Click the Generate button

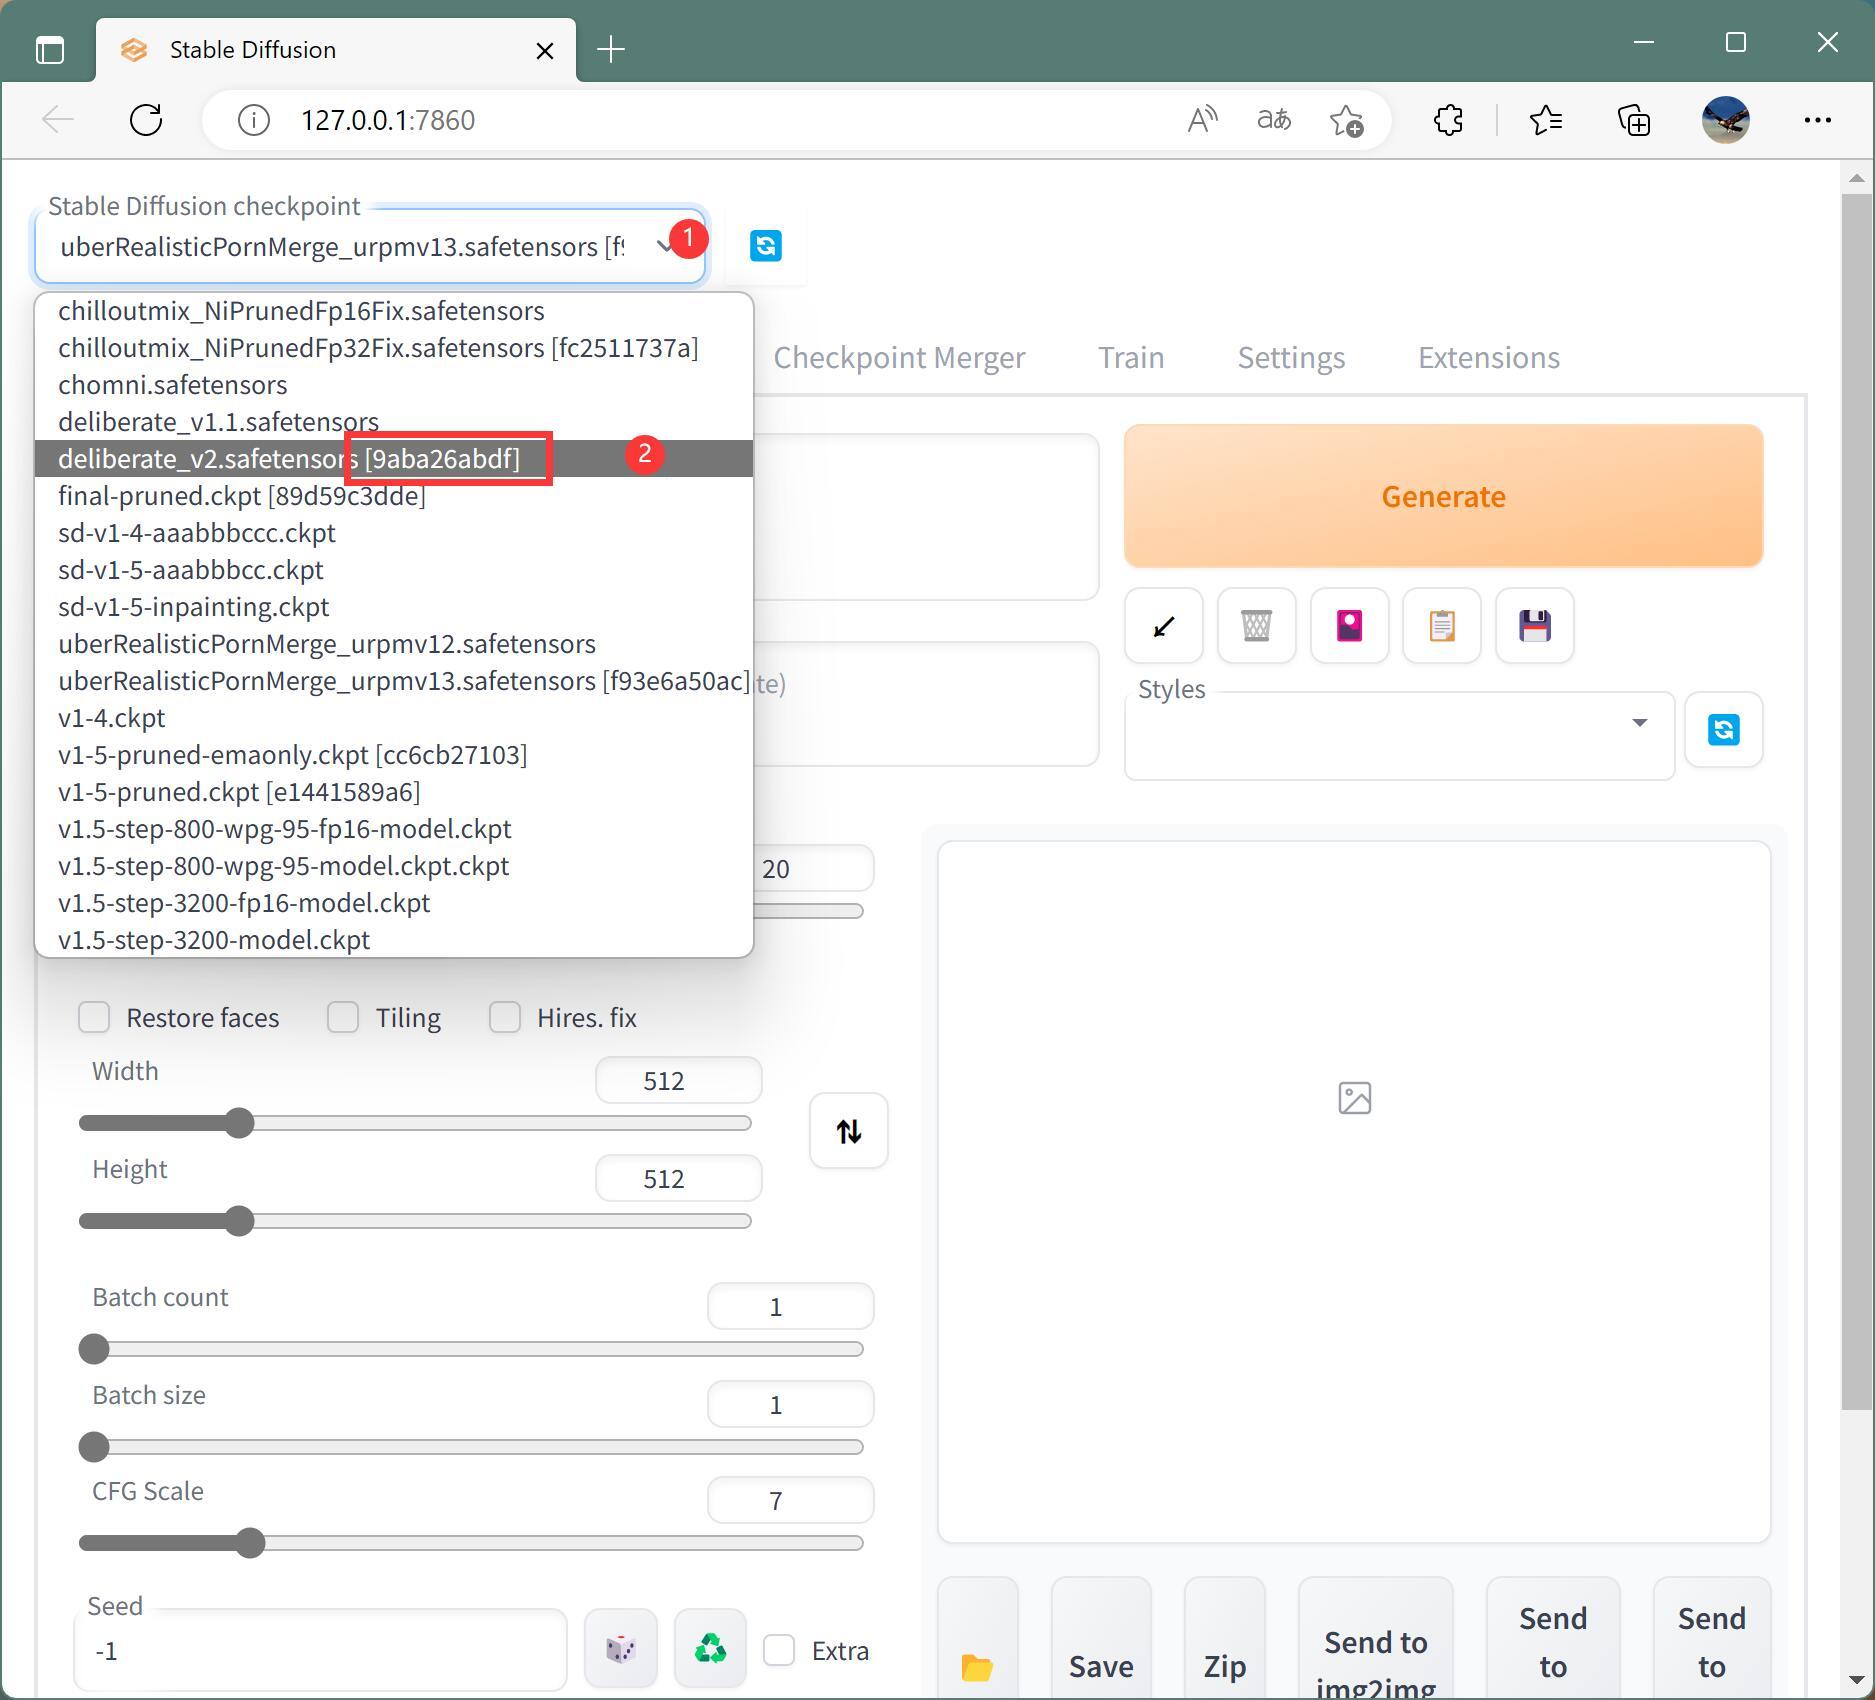click(x=1443, y=496)
